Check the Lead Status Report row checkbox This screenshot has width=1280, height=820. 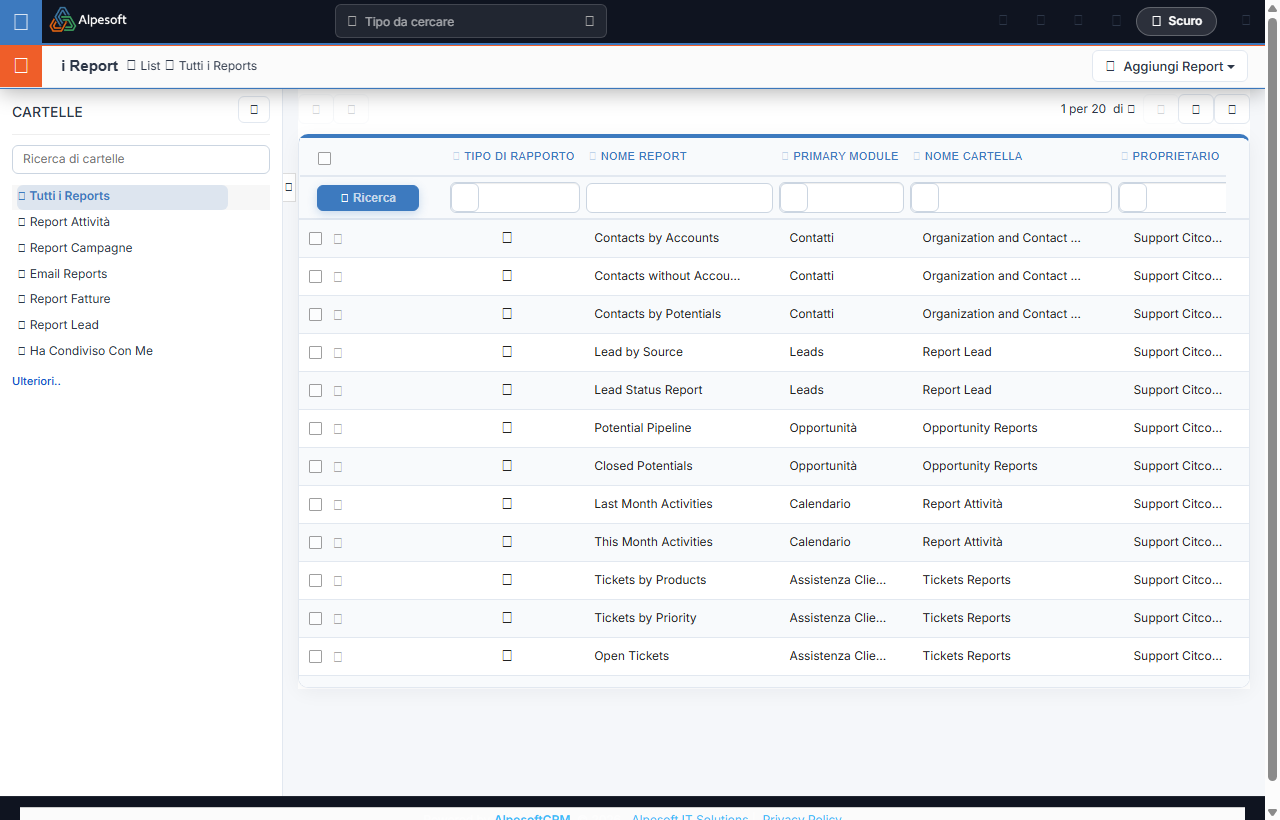(316, 390)
